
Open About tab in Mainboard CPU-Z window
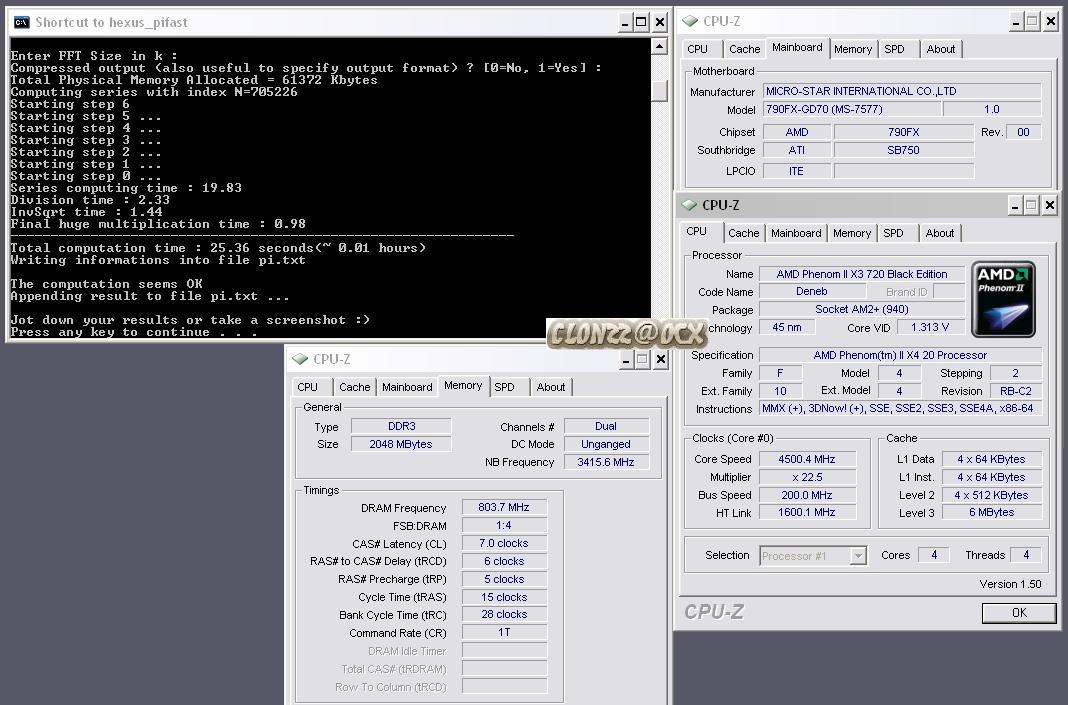pyautogui.click(x=941, y=49)
